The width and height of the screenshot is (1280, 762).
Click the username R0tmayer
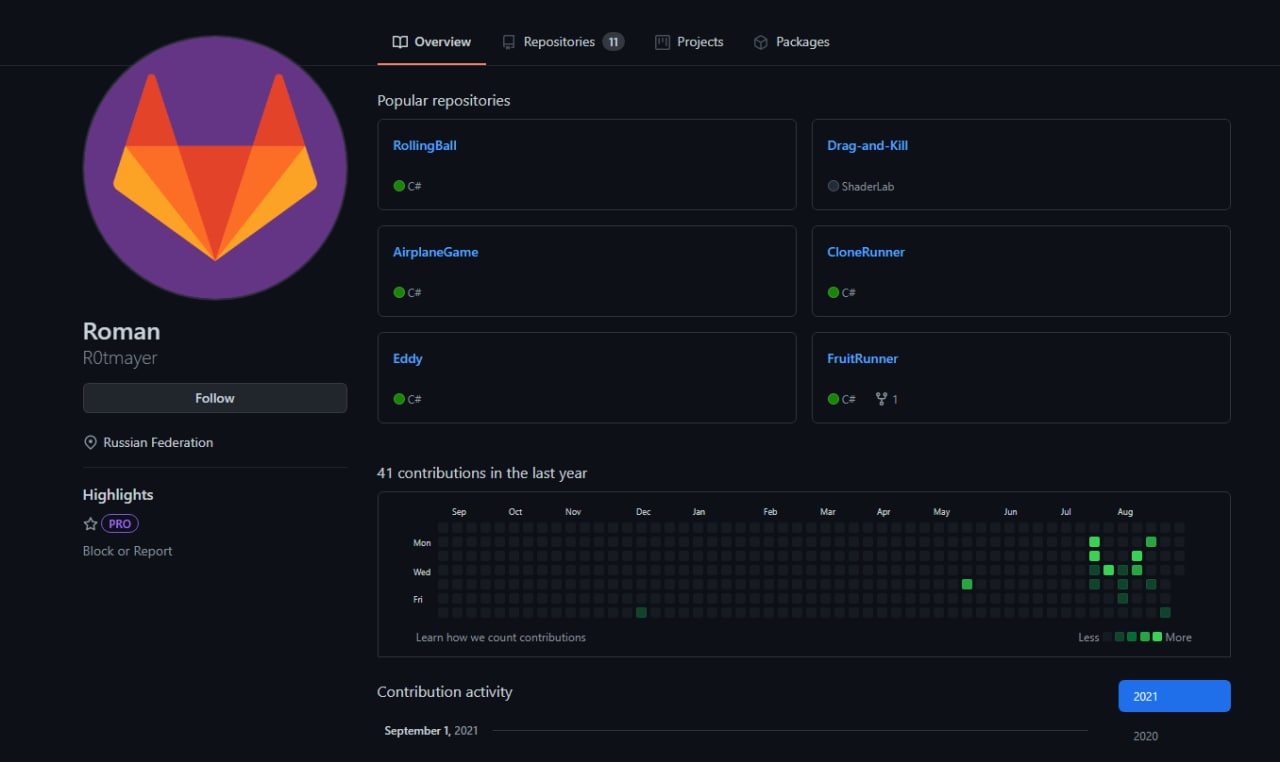pyautogui.click(x=120, y=358)
